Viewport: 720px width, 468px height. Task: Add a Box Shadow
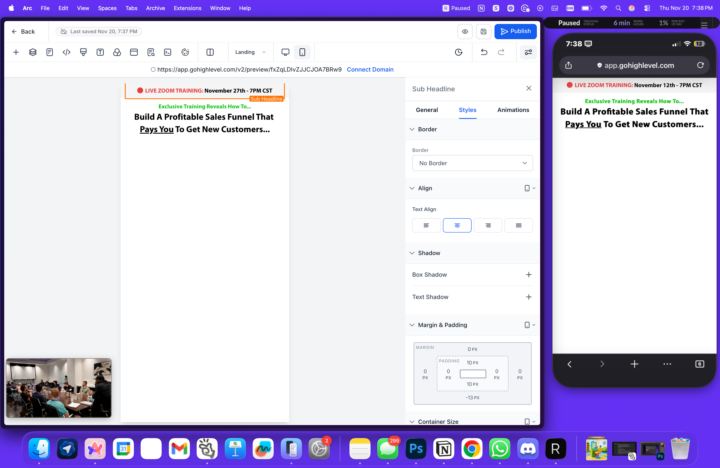point(529,275)
